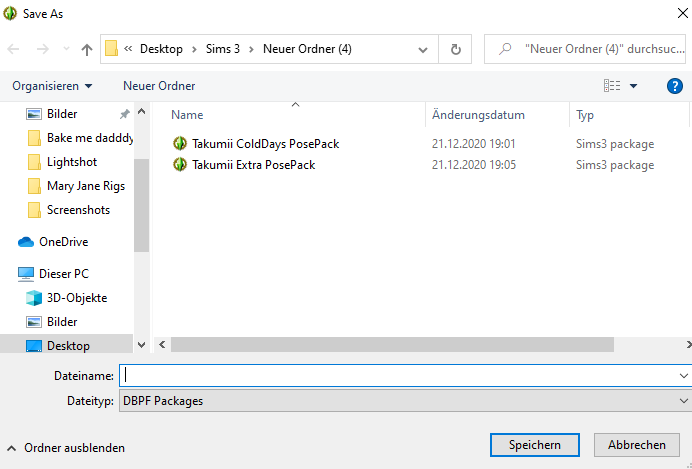Image resolution: width=692 pixels, height=469 pixels.
Task: Open the Dateityp DBPF Packages dropdown
Action: [x=405, y=401]
